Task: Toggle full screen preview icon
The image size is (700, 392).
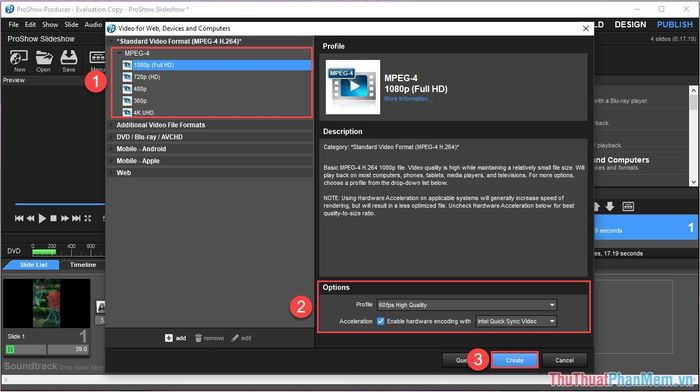Action: (88, 218)
